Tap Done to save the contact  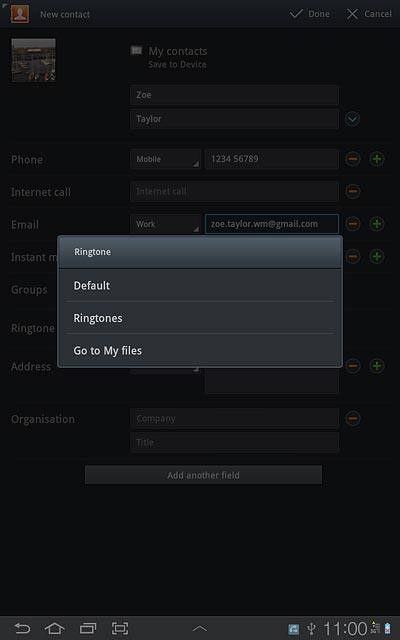click(309, 14)
